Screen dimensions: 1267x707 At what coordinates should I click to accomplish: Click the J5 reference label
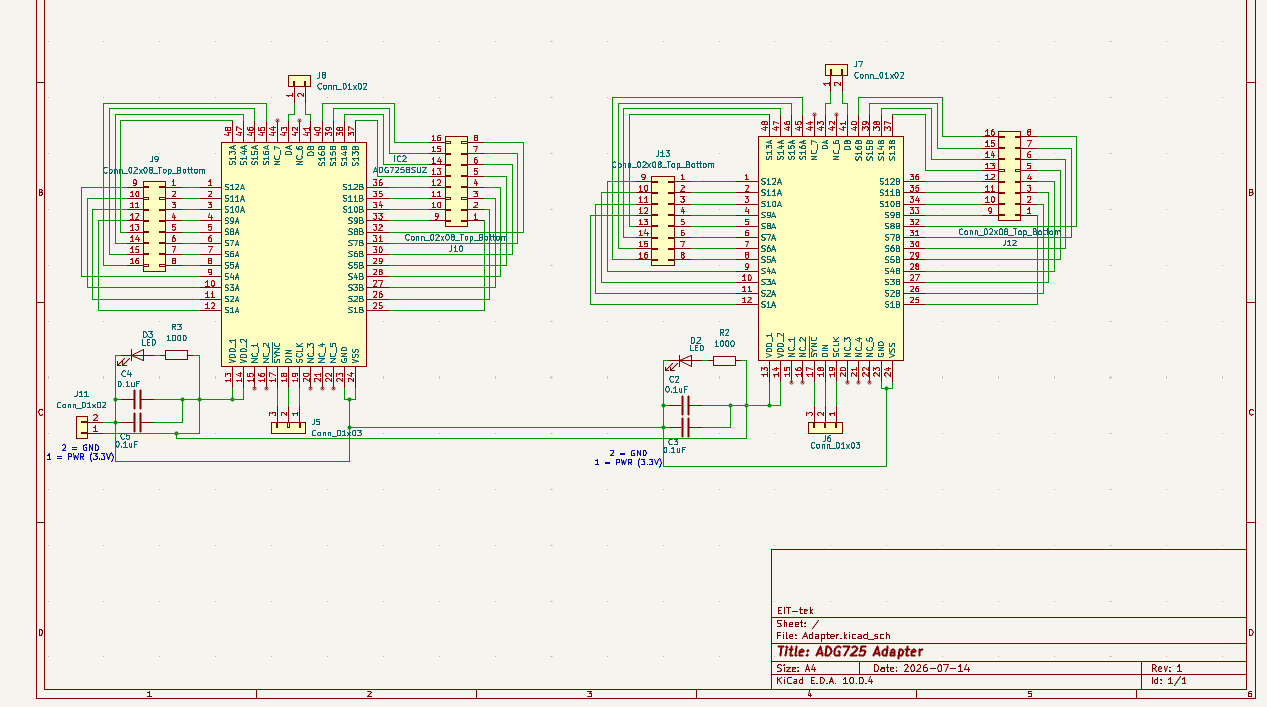316,422
